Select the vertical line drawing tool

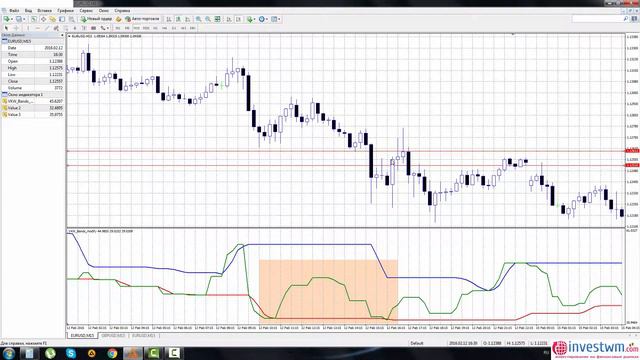pyautogui.click(x=28, y=28)
